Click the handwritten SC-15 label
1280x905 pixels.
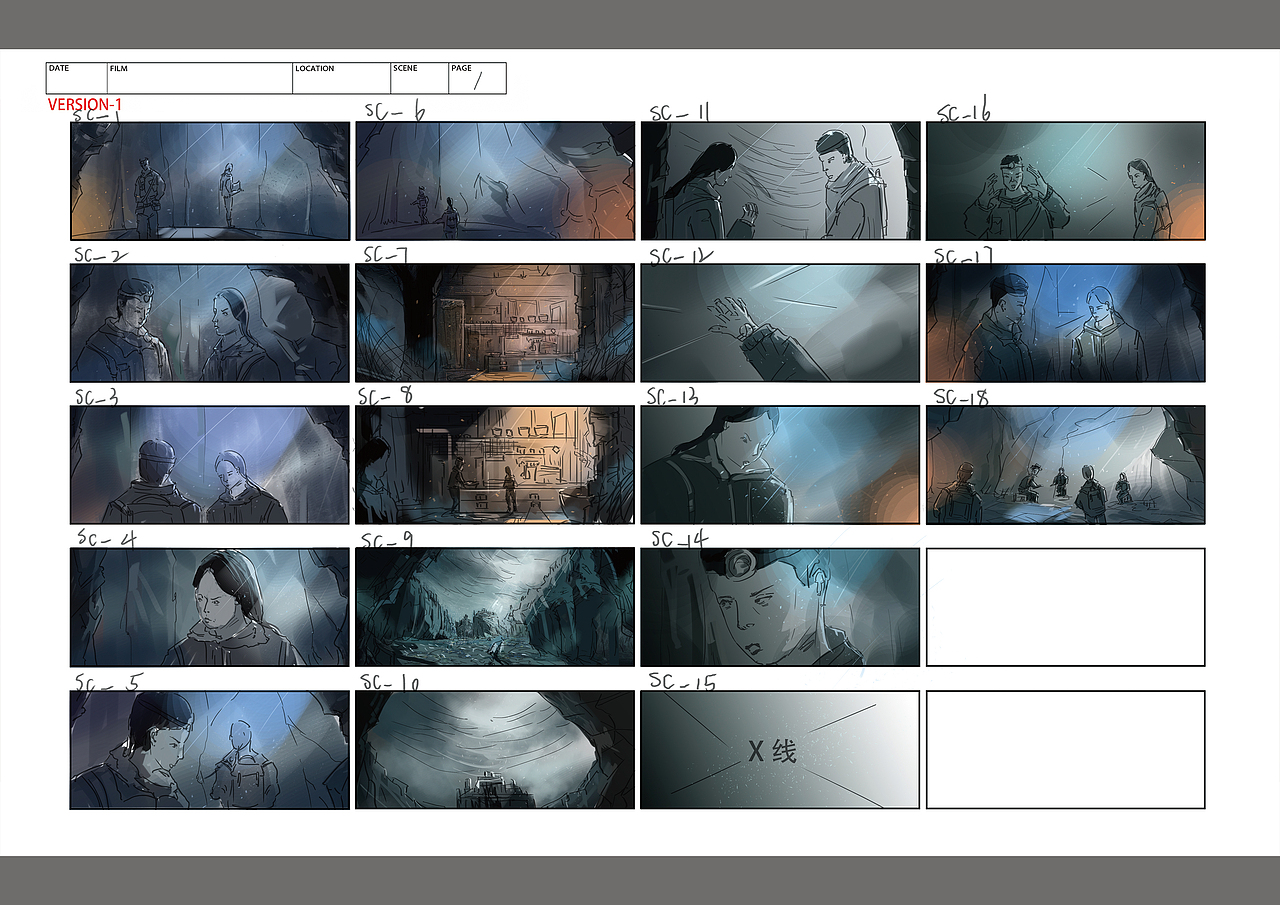click(x=683, y=681)
